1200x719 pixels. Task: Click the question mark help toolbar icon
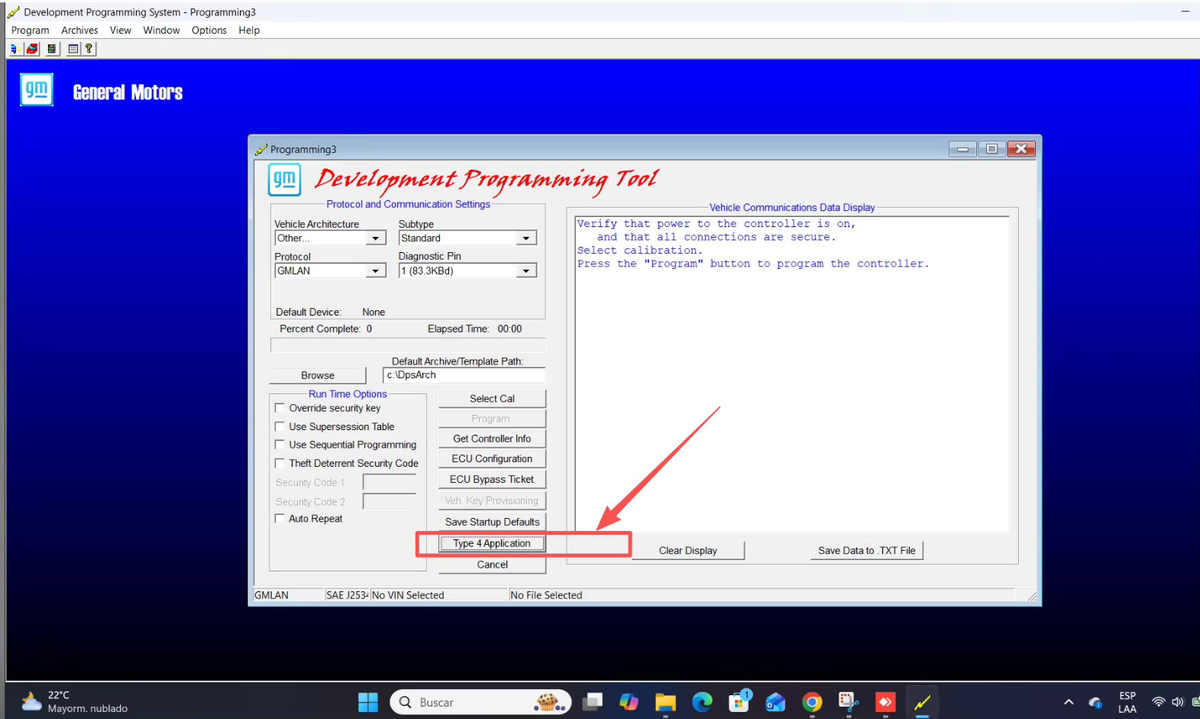[x=89, y=48]
